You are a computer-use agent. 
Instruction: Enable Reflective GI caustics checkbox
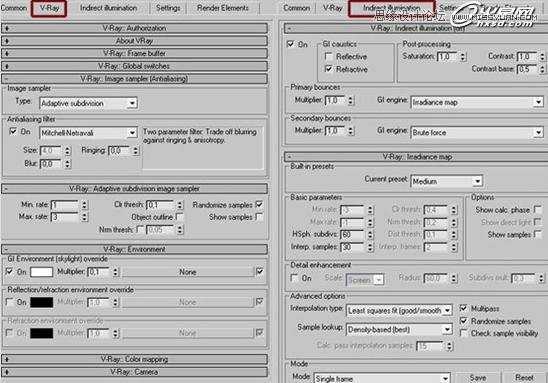pyautogui.click(x=329, y=56)
